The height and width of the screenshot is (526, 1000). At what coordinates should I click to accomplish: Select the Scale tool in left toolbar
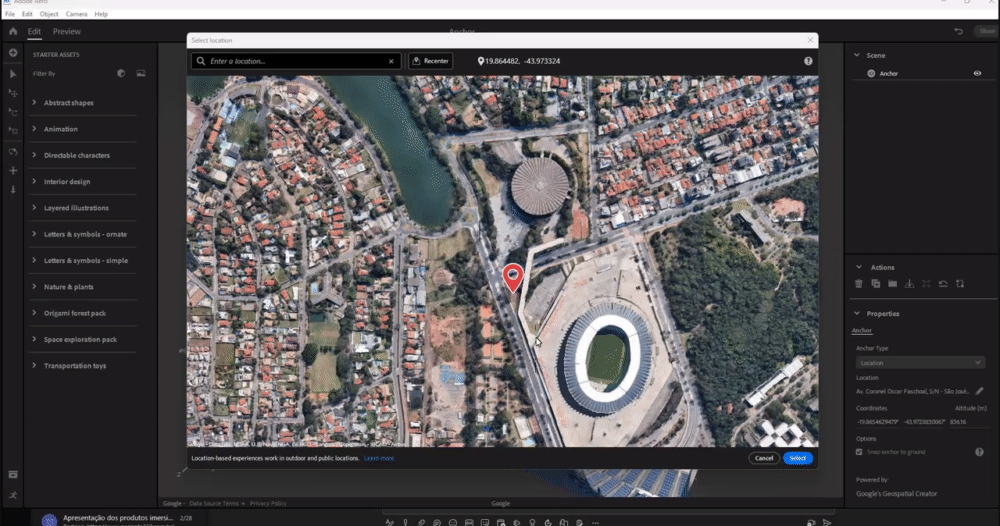click(13, 131)
